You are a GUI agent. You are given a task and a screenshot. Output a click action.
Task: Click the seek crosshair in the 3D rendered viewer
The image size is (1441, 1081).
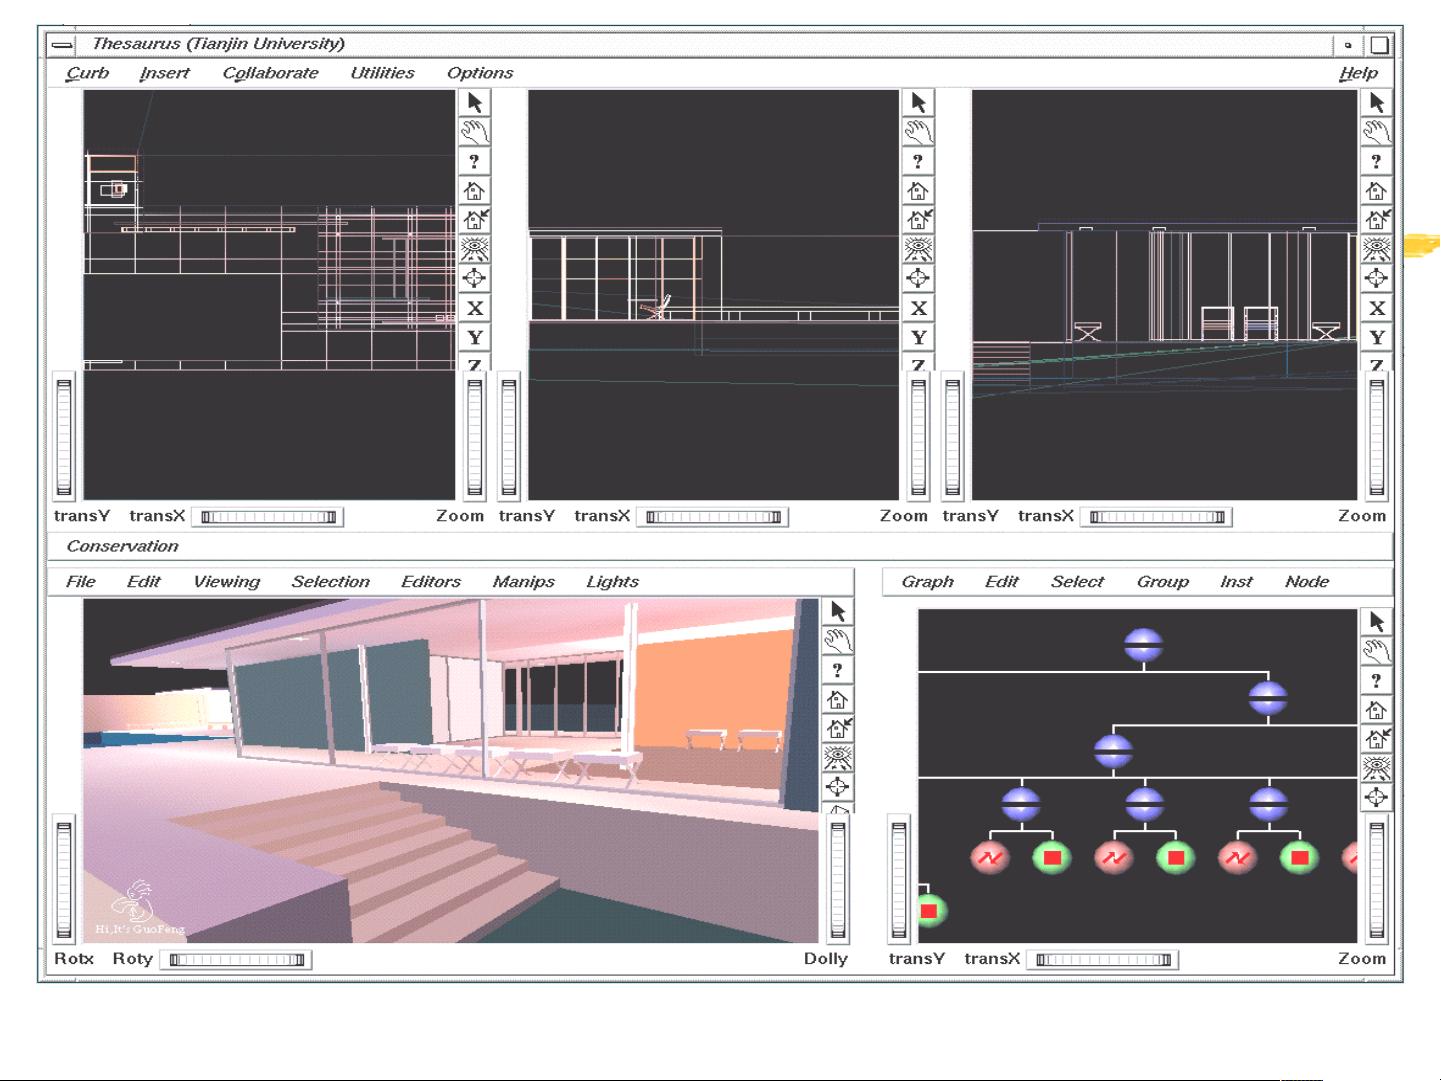837,787
